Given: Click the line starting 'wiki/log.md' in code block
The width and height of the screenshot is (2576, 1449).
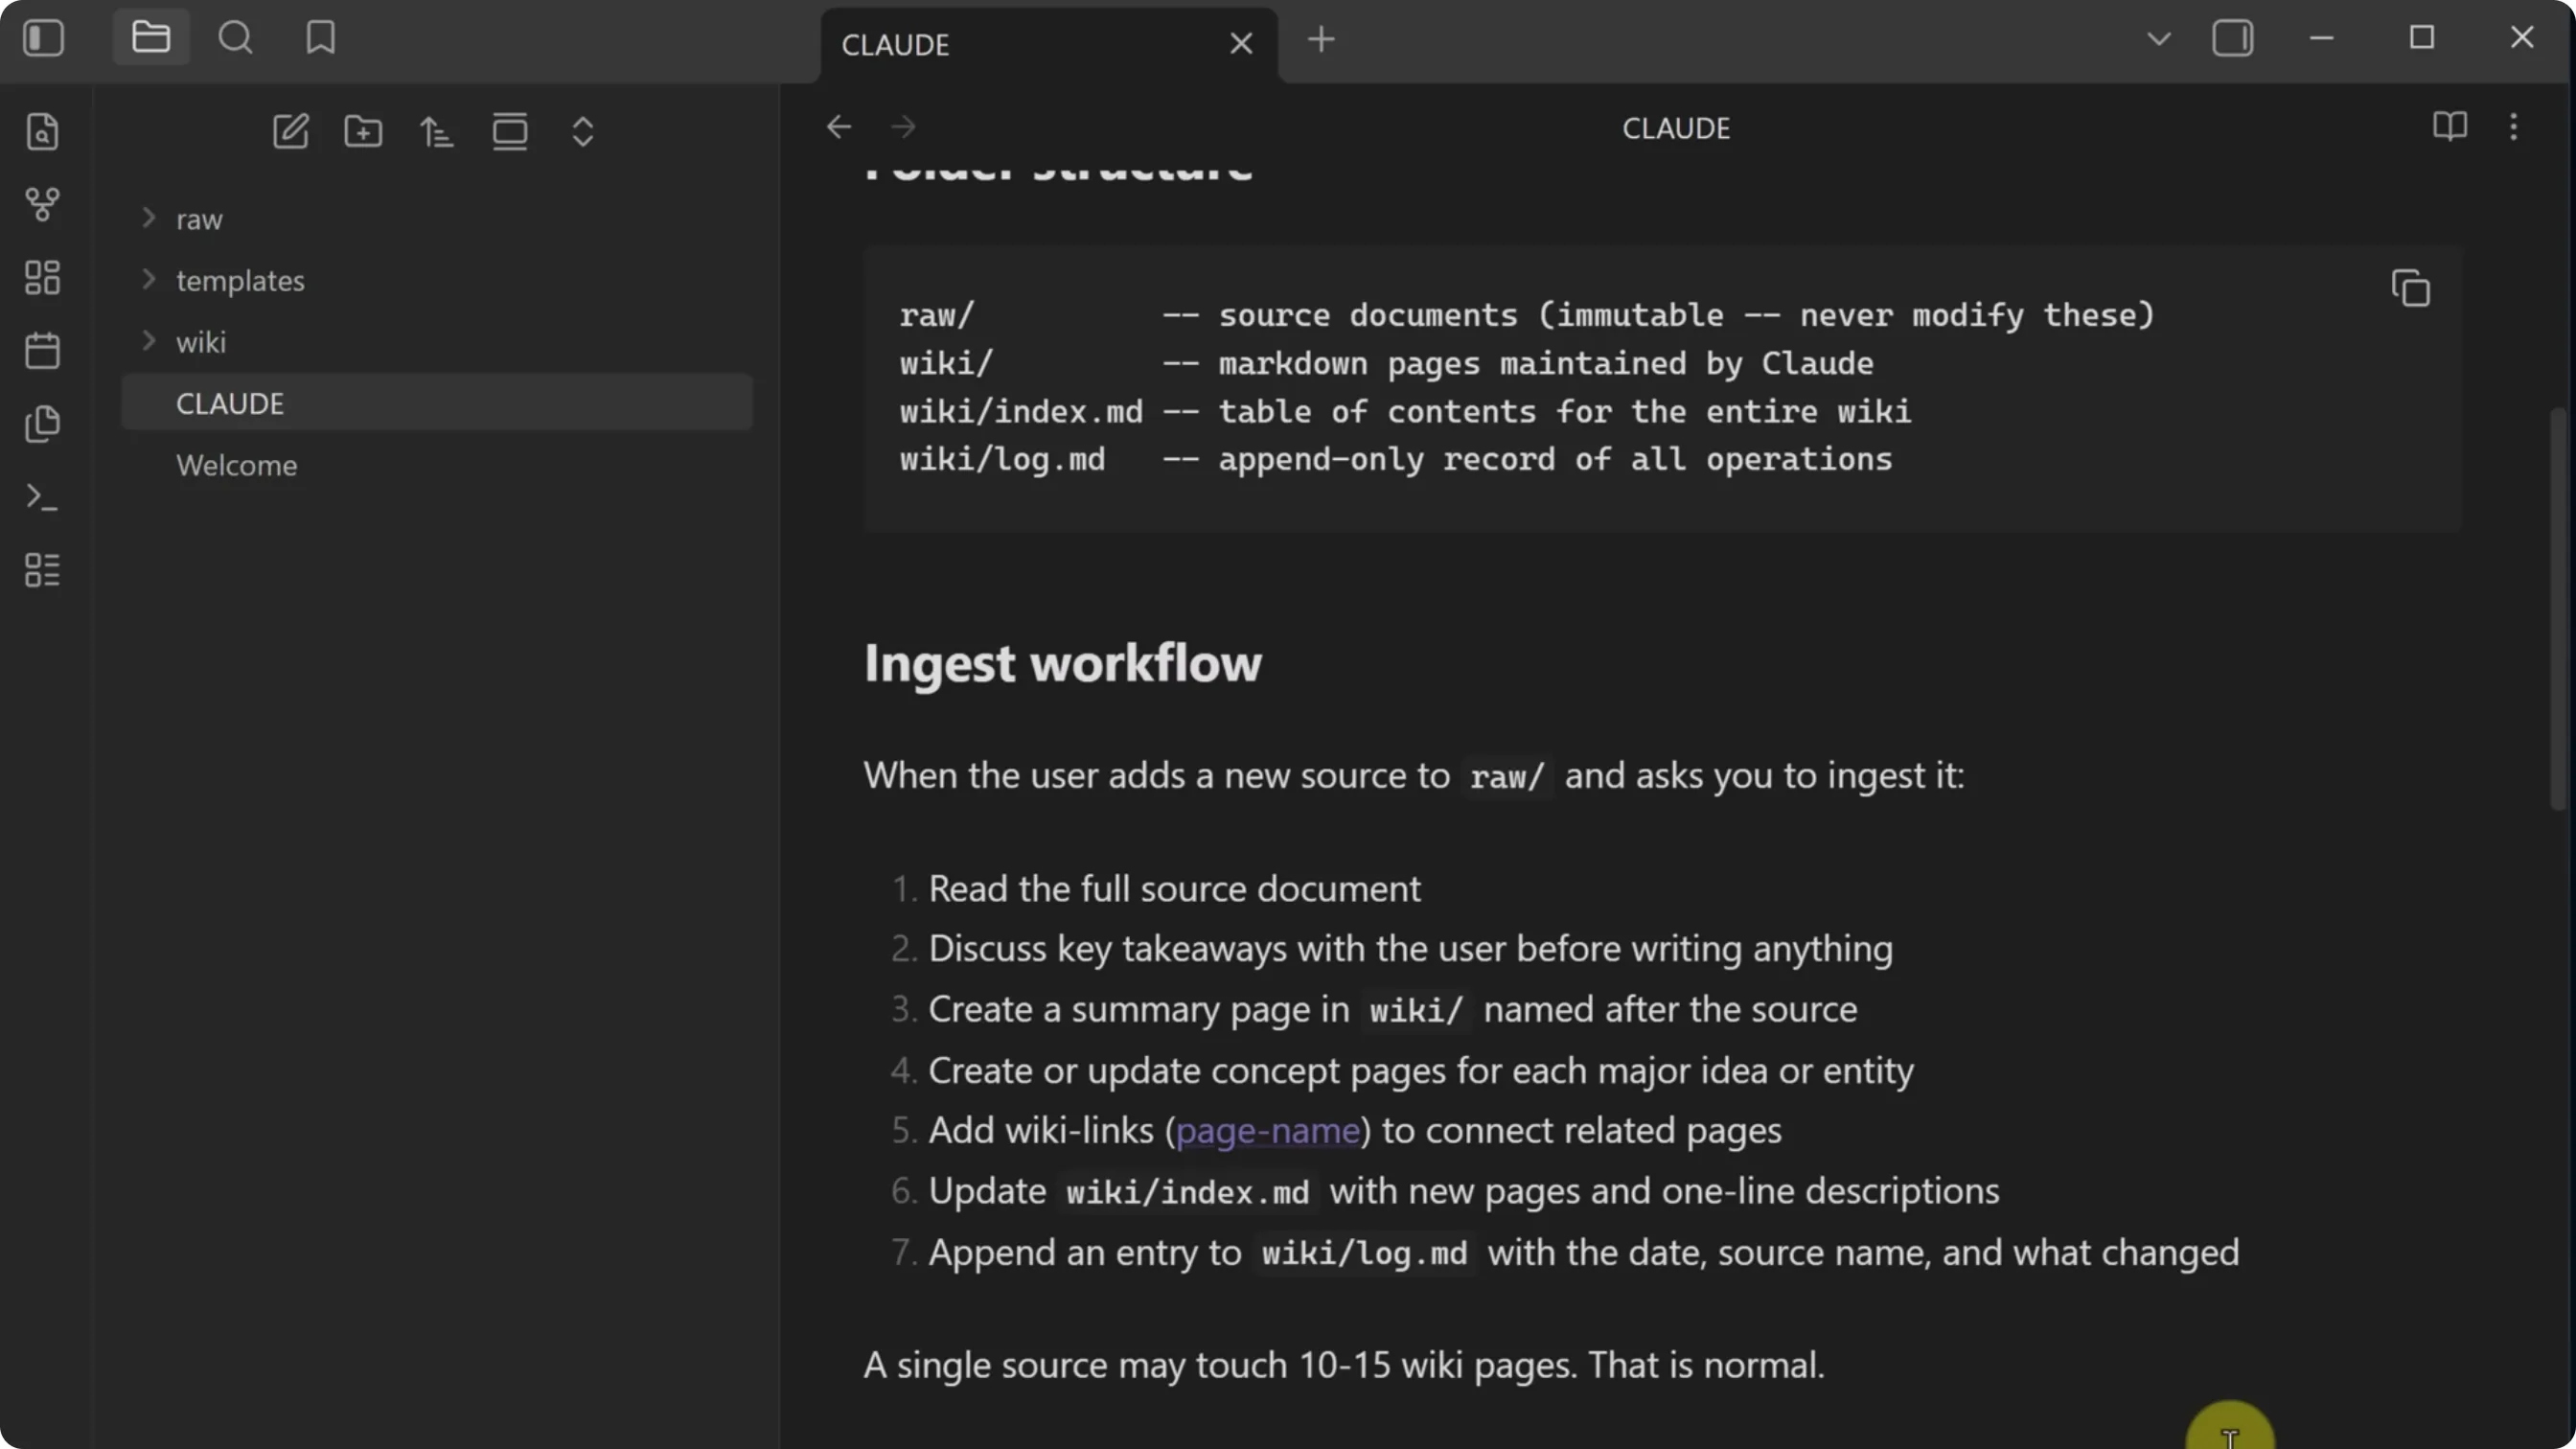Looking at the screenshot, I should click(1396, 459).
